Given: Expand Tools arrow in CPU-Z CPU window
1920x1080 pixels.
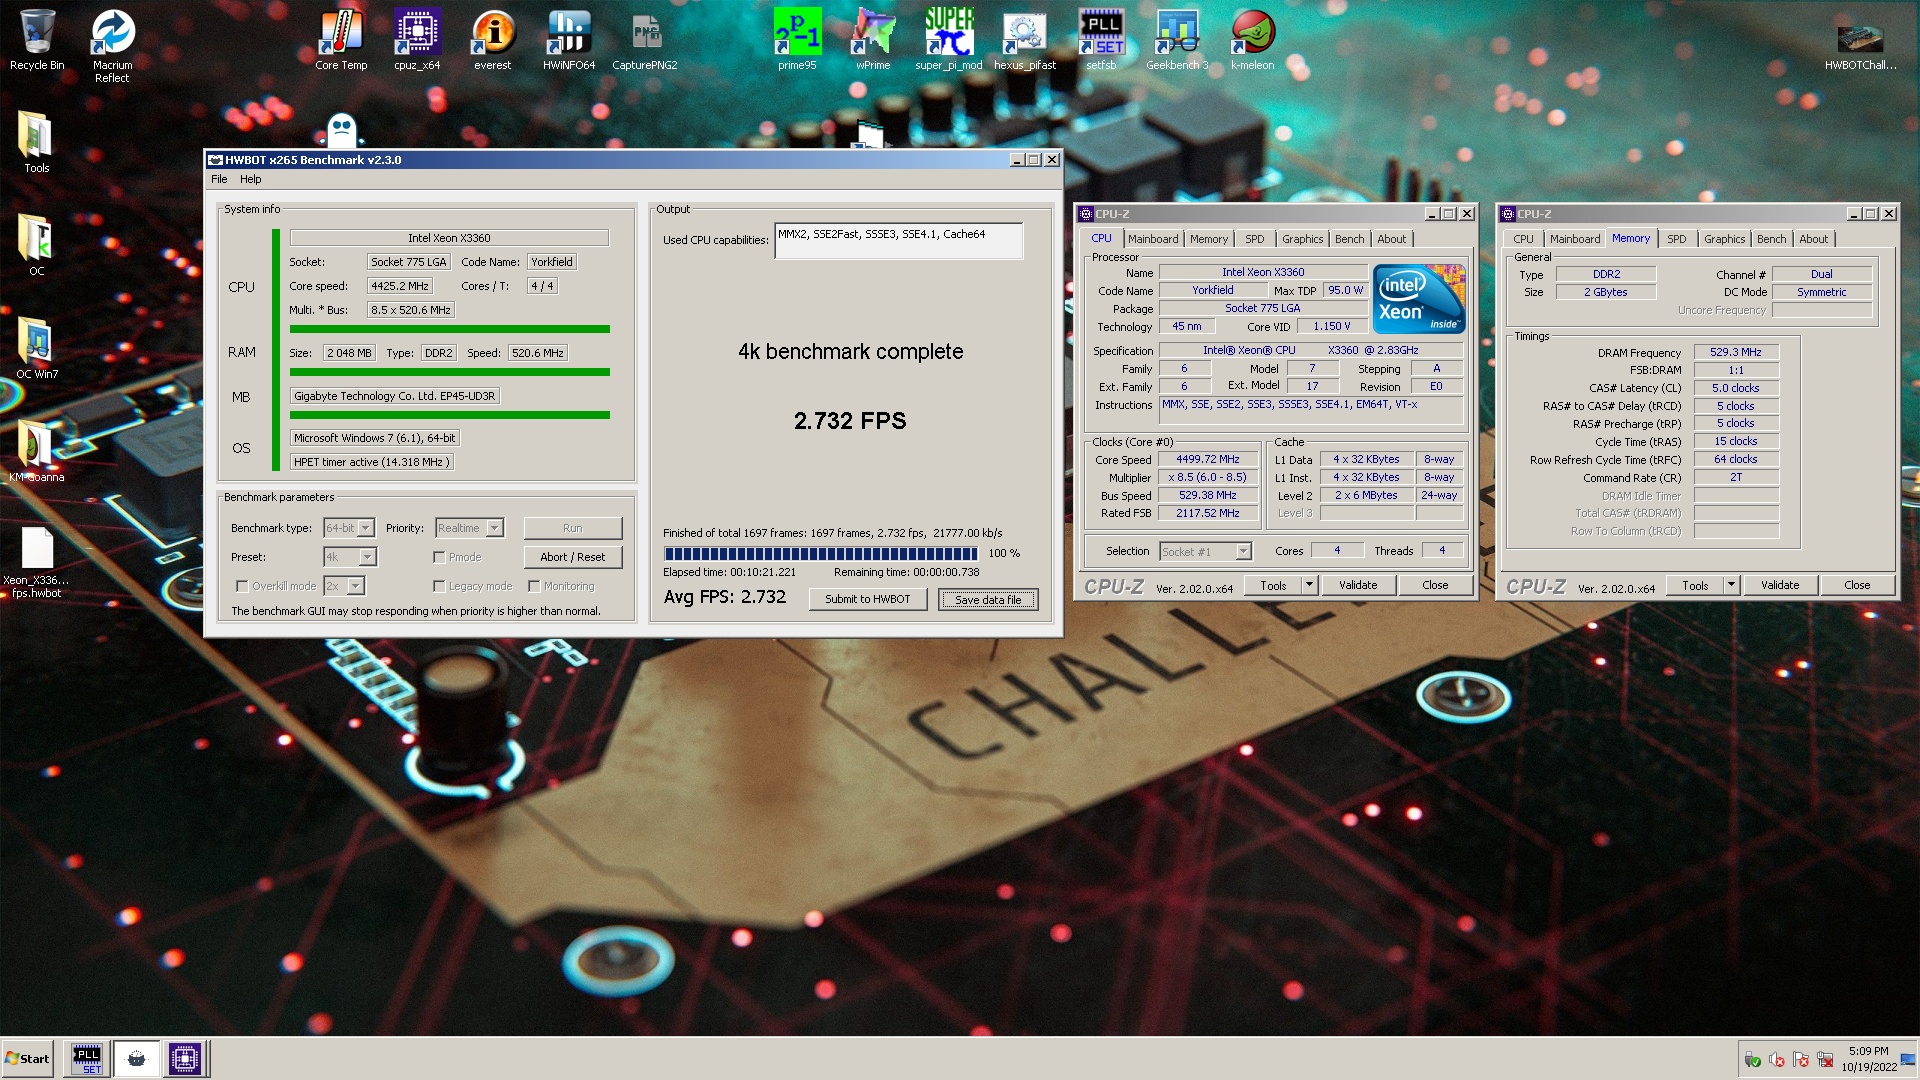Looking at the screenshot, I should click(x=1309, y=585).
